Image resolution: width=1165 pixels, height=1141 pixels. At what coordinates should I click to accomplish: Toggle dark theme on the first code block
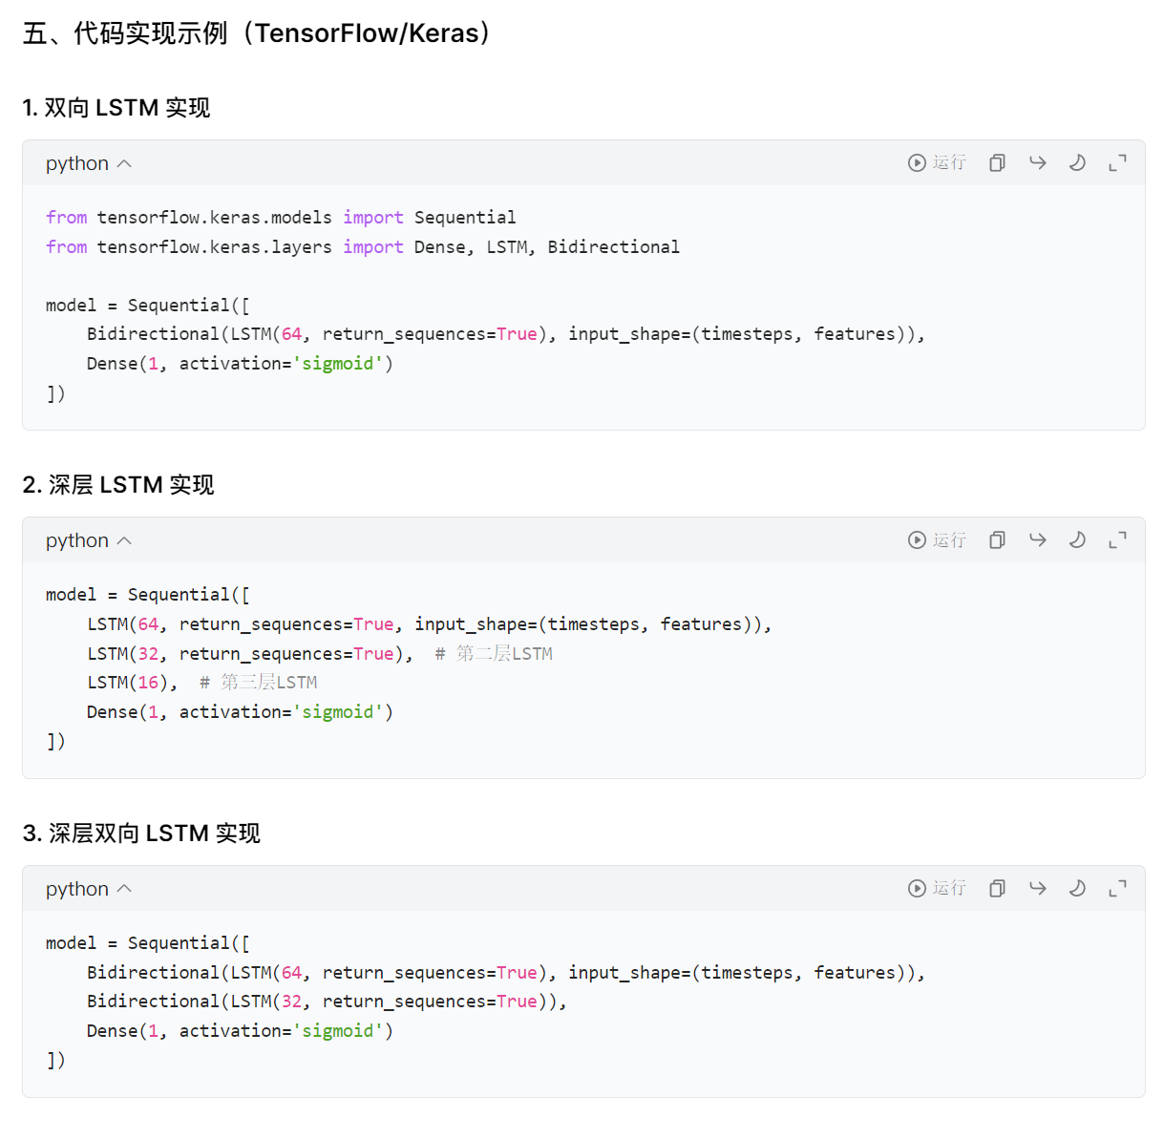click(x=1077, y=163)
